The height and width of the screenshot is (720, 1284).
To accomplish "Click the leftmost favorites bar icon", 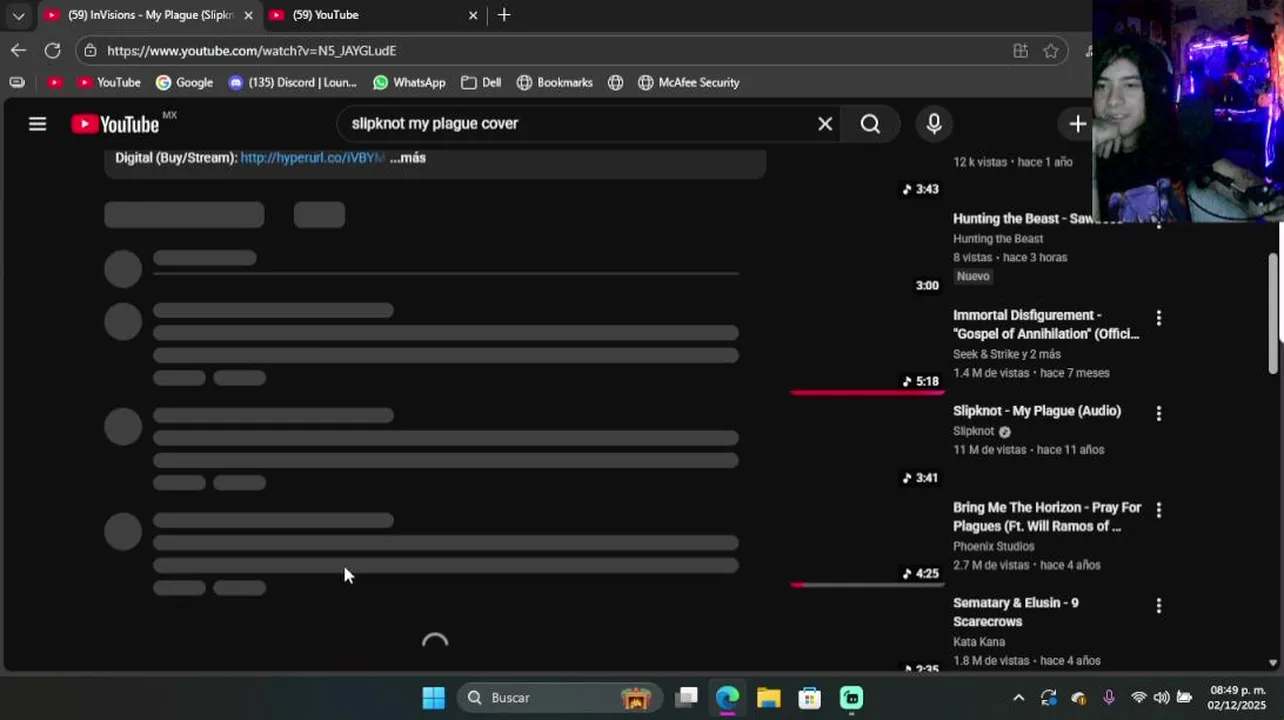I will tap(17, 82).
